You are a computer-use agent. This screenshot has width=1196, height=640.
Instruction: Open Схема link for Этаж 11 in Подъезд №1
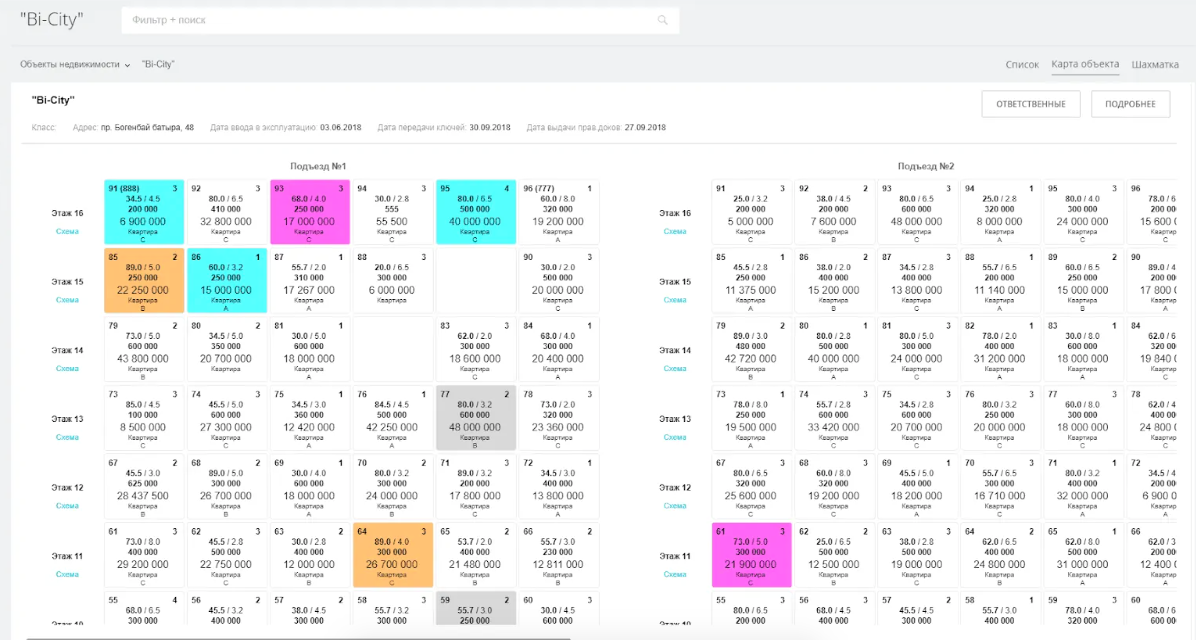pos(67,574)
